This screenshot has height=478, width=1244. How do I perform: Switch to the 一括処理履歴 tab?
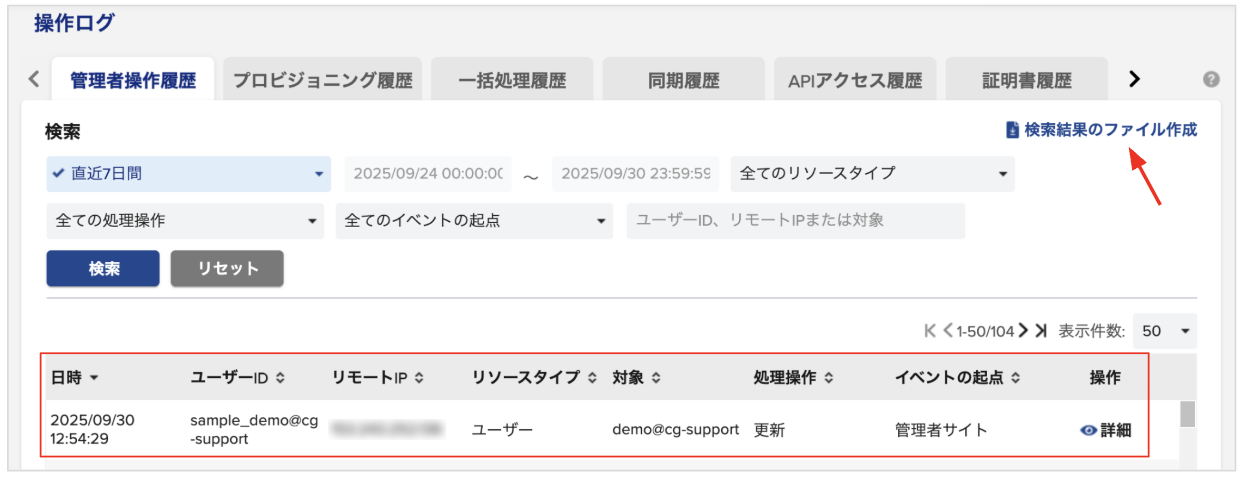pyautogui.click(x=512, y=80)
